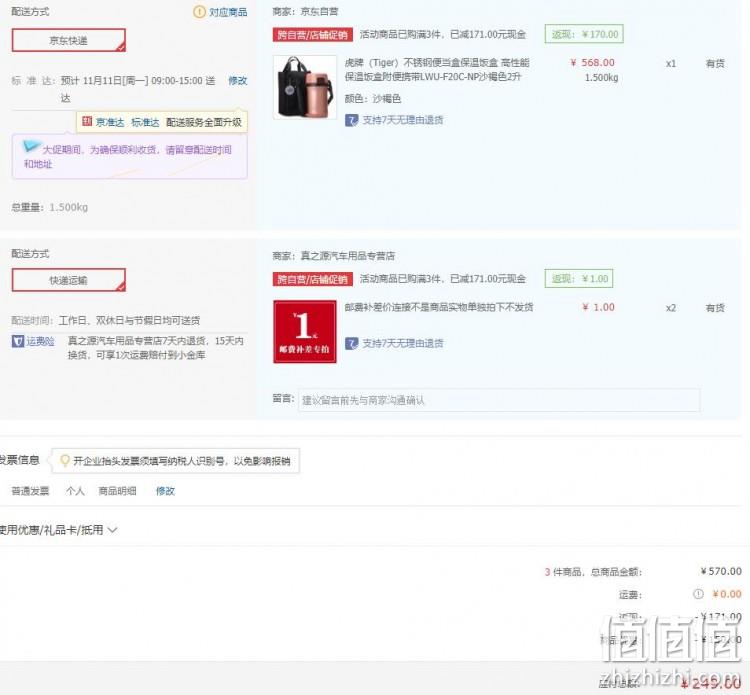The image size is (750, 695).
Task: Select 快递运输 delivery method
Action: click(69, 280)
